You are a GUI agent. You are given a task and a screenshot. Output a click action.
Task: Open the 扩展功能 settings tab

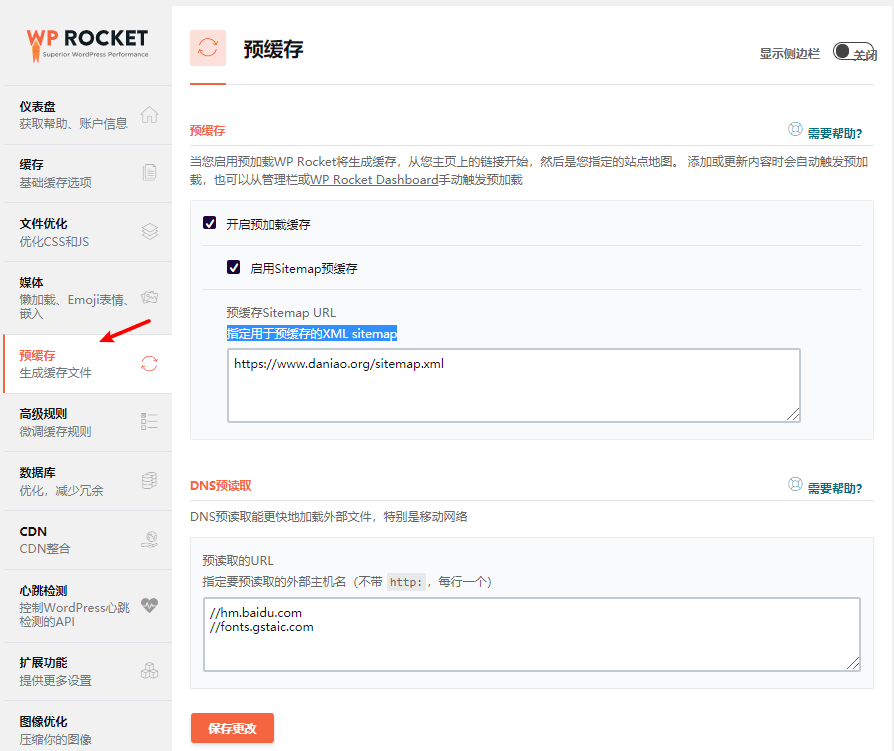(88, 672)
